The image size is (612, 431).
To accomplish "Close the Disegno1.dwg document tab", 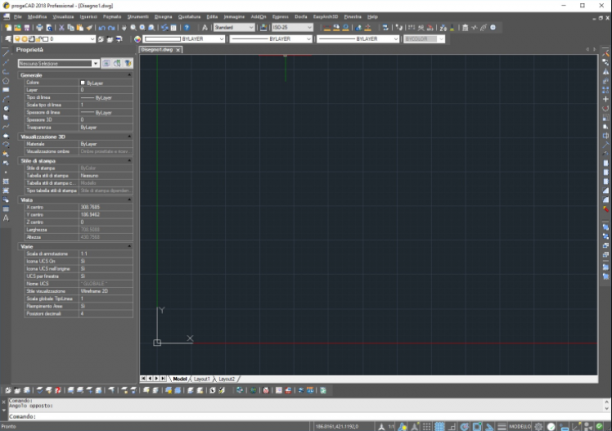I will click(178, 50).
